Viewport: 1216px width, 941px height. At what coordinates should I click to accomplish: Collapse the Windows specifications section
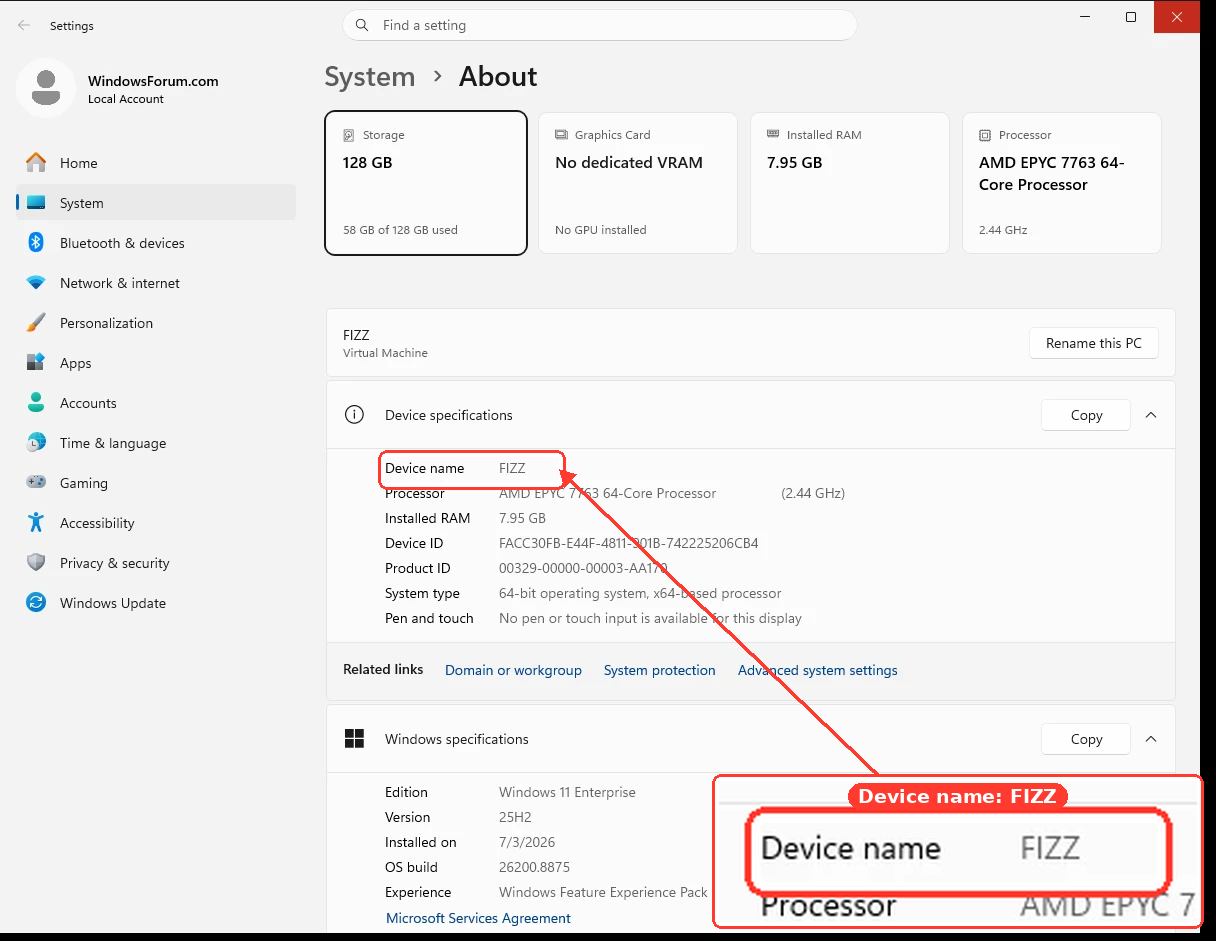pos(1151,739)
